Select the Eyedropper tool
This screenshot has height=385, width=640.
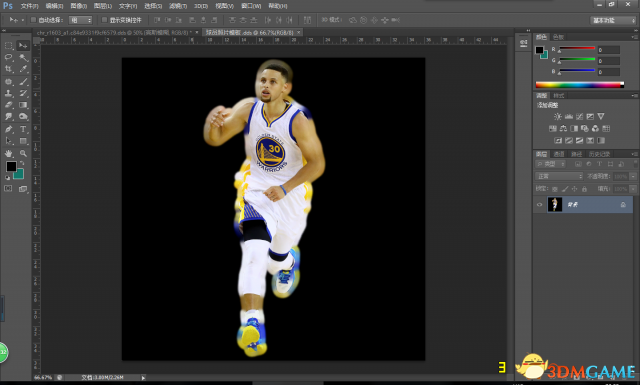pos(23,69)
